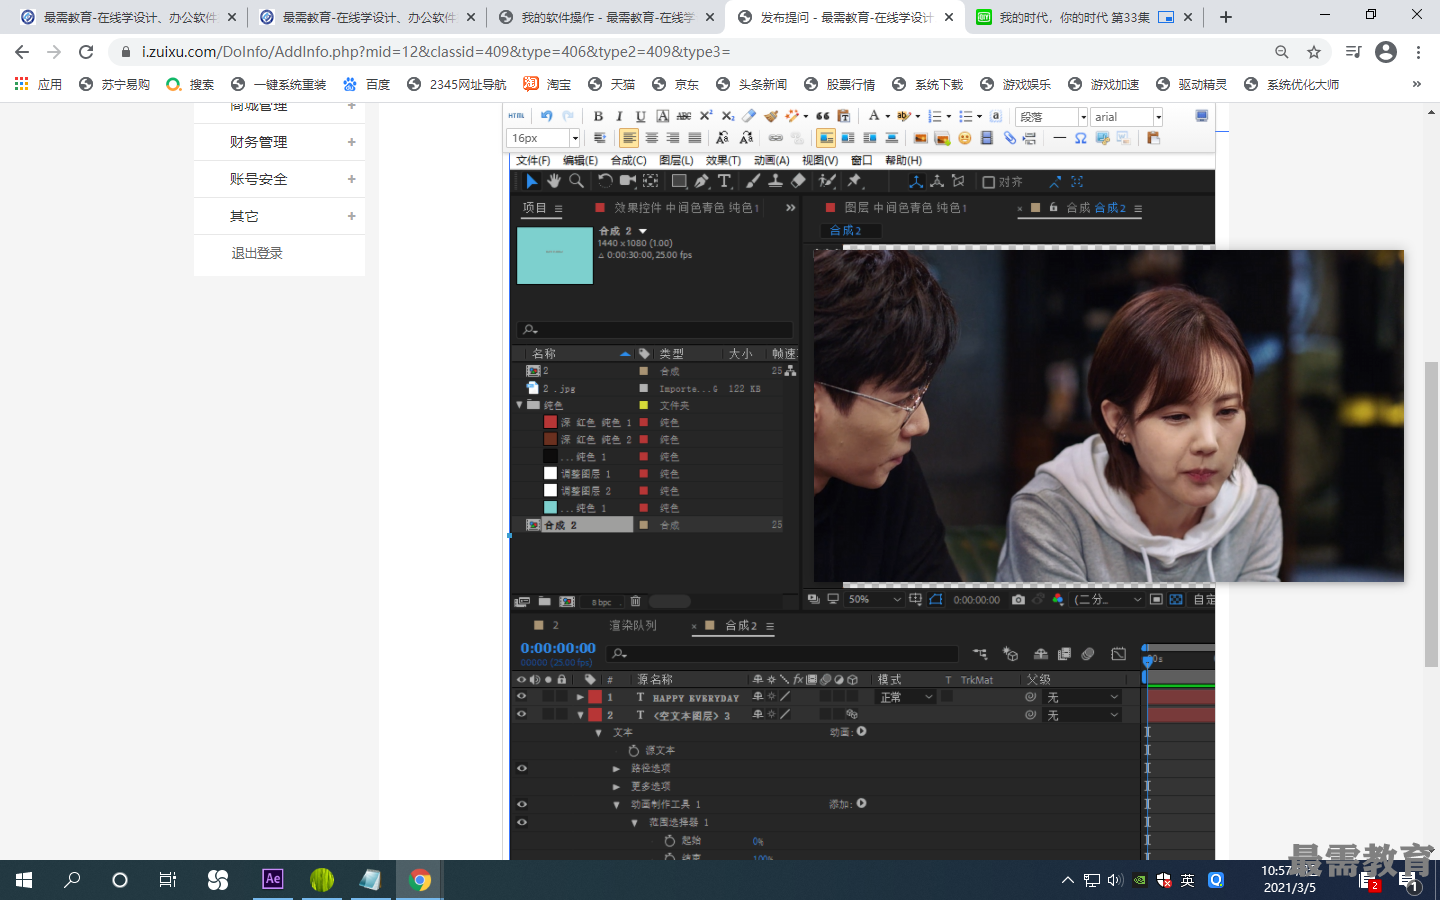Open the arial font family dropdown
1440x900 pixels.
(x=1126, y=117)
